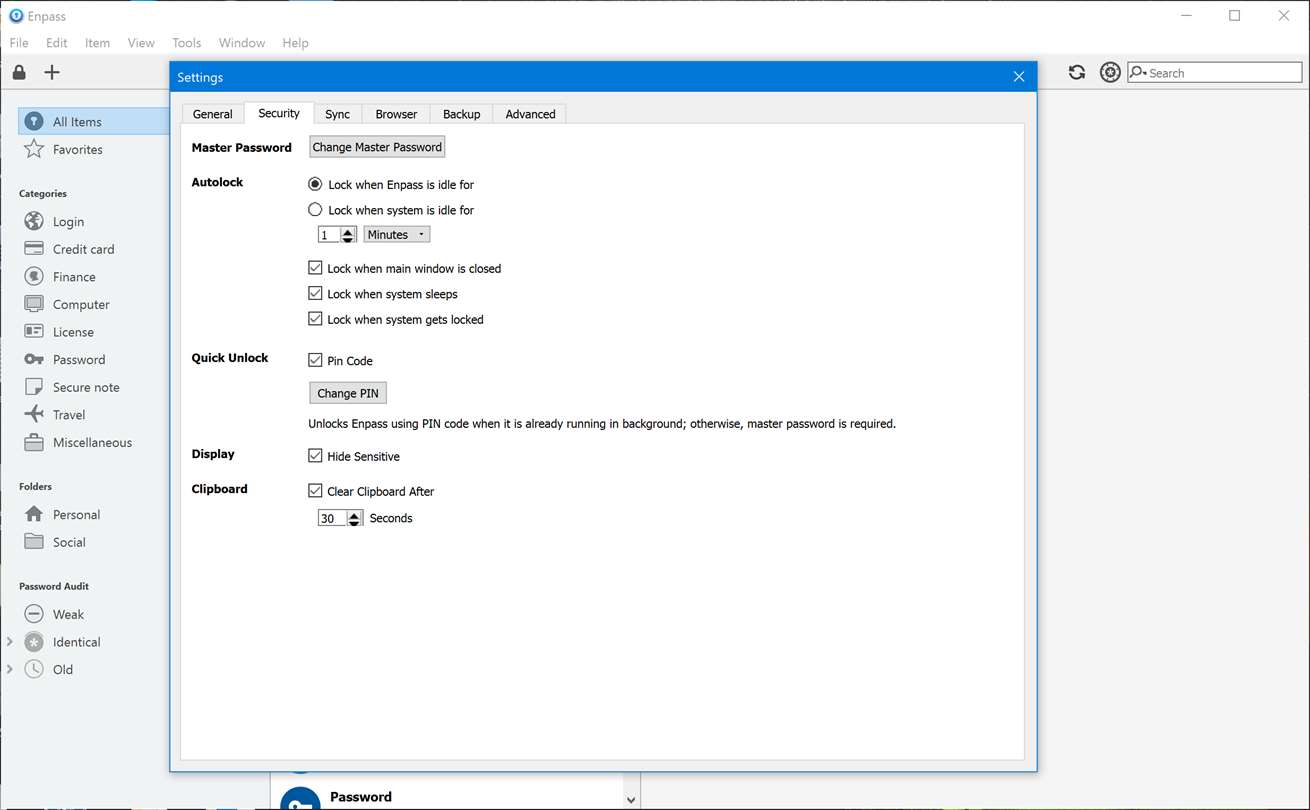Open the Window menu
The image size is (1310, 810).
(x=242, y=43)
